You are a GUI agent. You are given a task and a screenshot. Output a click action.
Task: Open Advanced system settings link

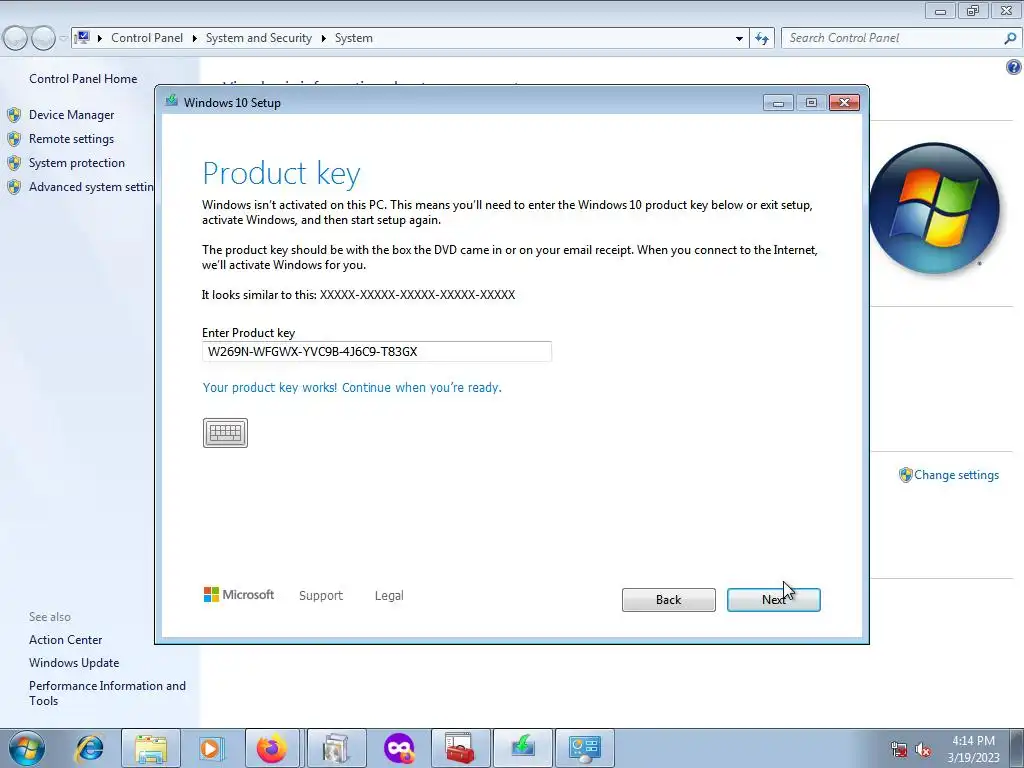[91, 187]
